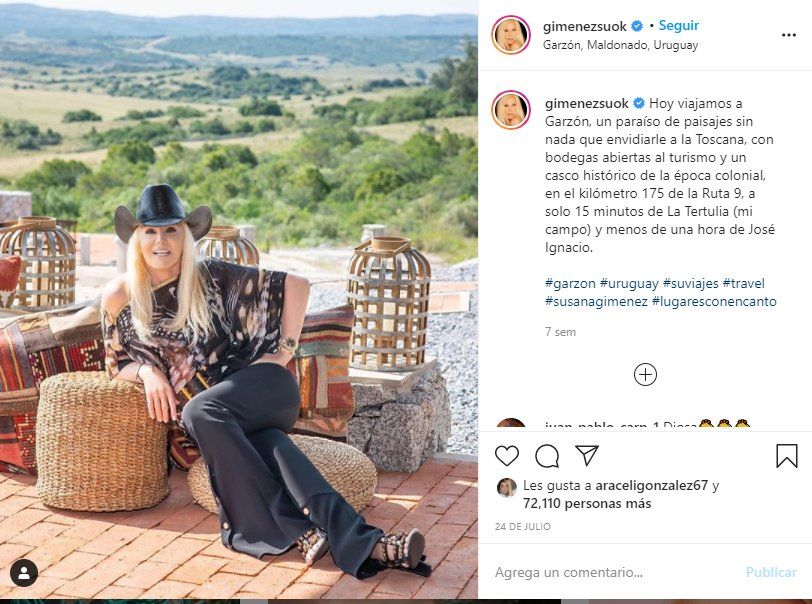Open the #susanagimenez hashtag
The width and height of the screenshot is (812, 604).
coord(596,301)
